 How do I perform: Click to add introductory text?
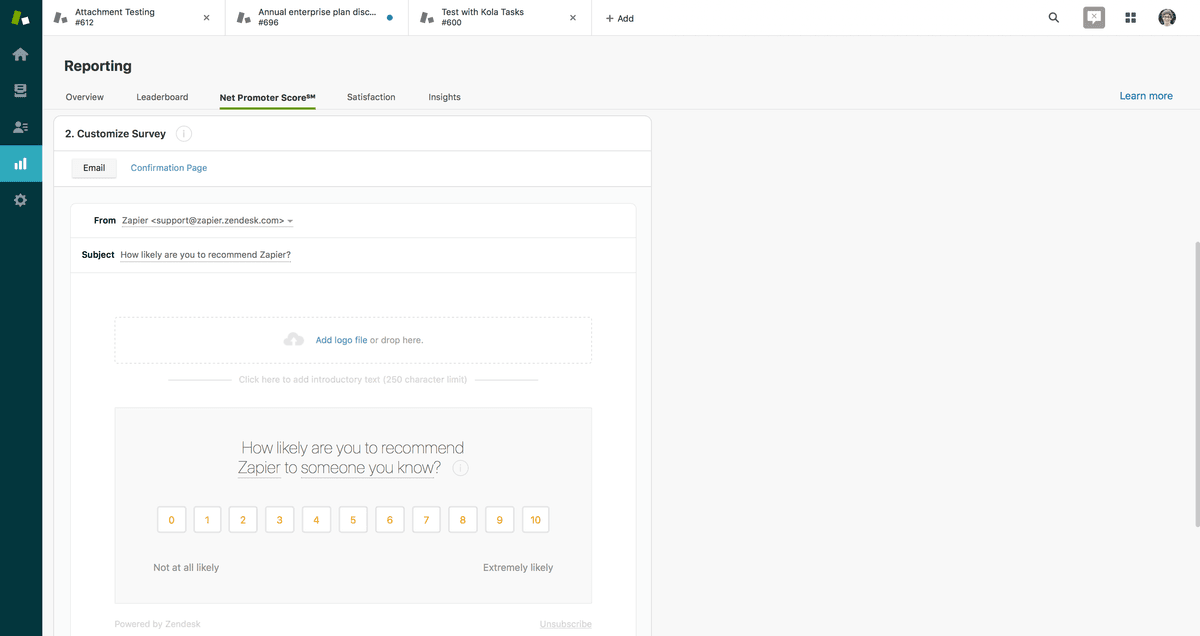pyautogui.click(x=353, y=380)
